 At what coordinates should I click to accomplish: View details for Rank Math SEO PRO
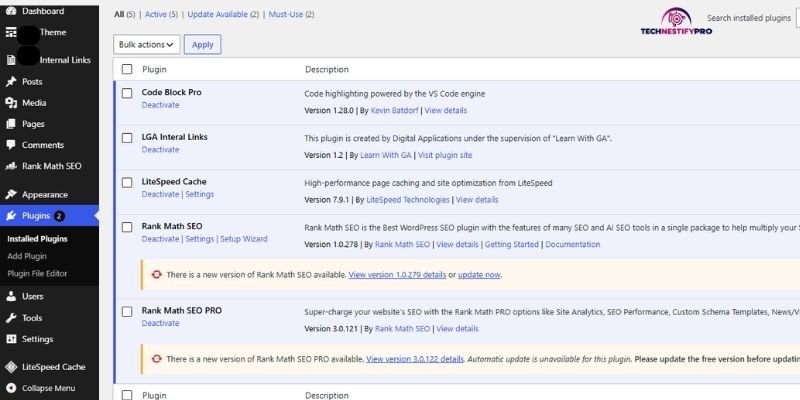[457, 329]
